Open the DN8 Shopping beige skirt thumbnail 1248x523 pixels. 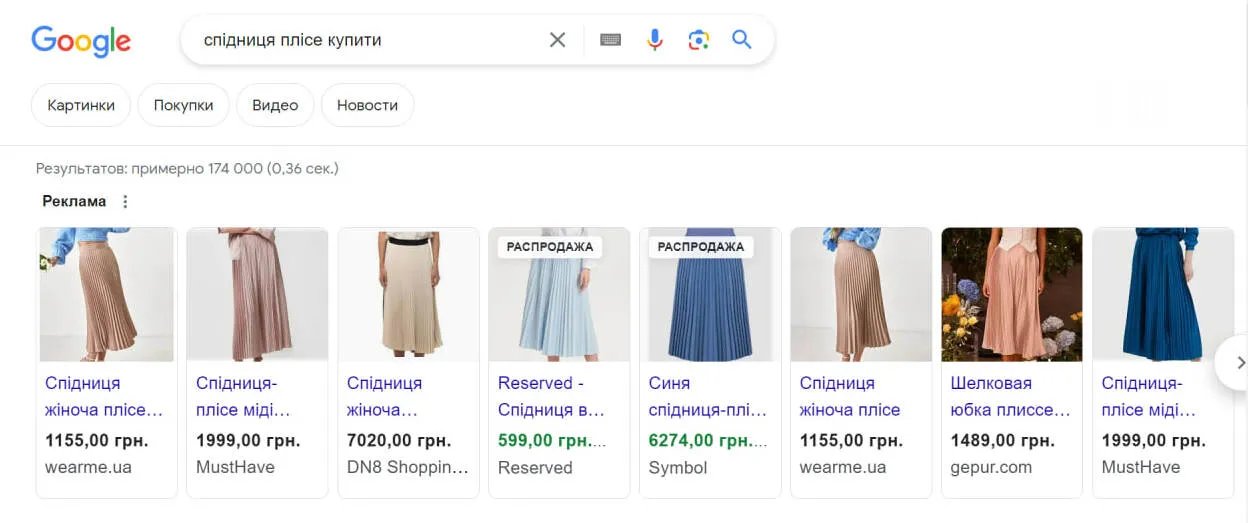(x=408, y=295)
